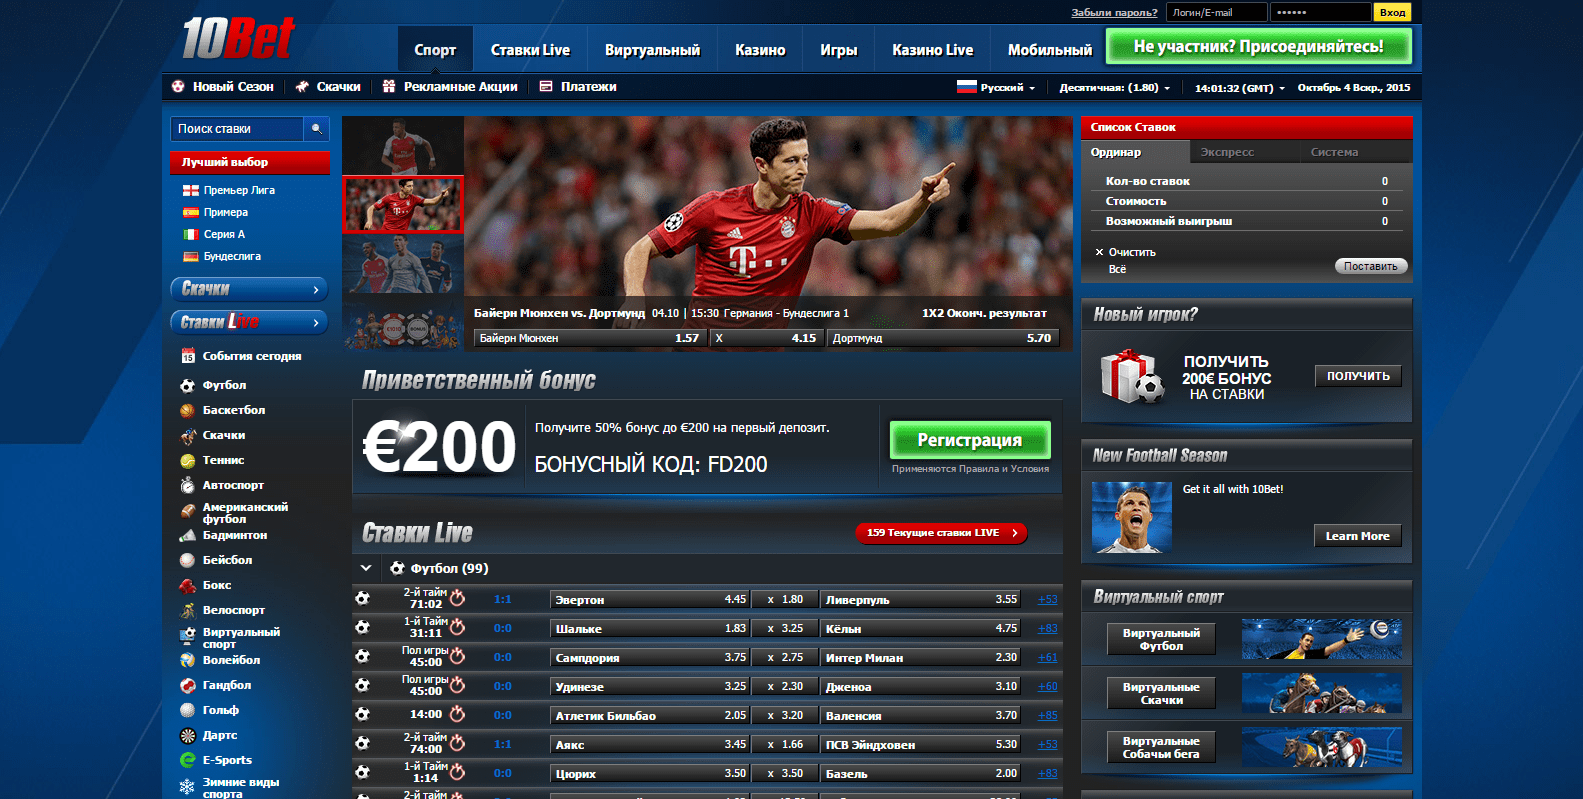Select the Arsenal player banner thumbnail
The image size is (1583, 799).
click(403, 146)
